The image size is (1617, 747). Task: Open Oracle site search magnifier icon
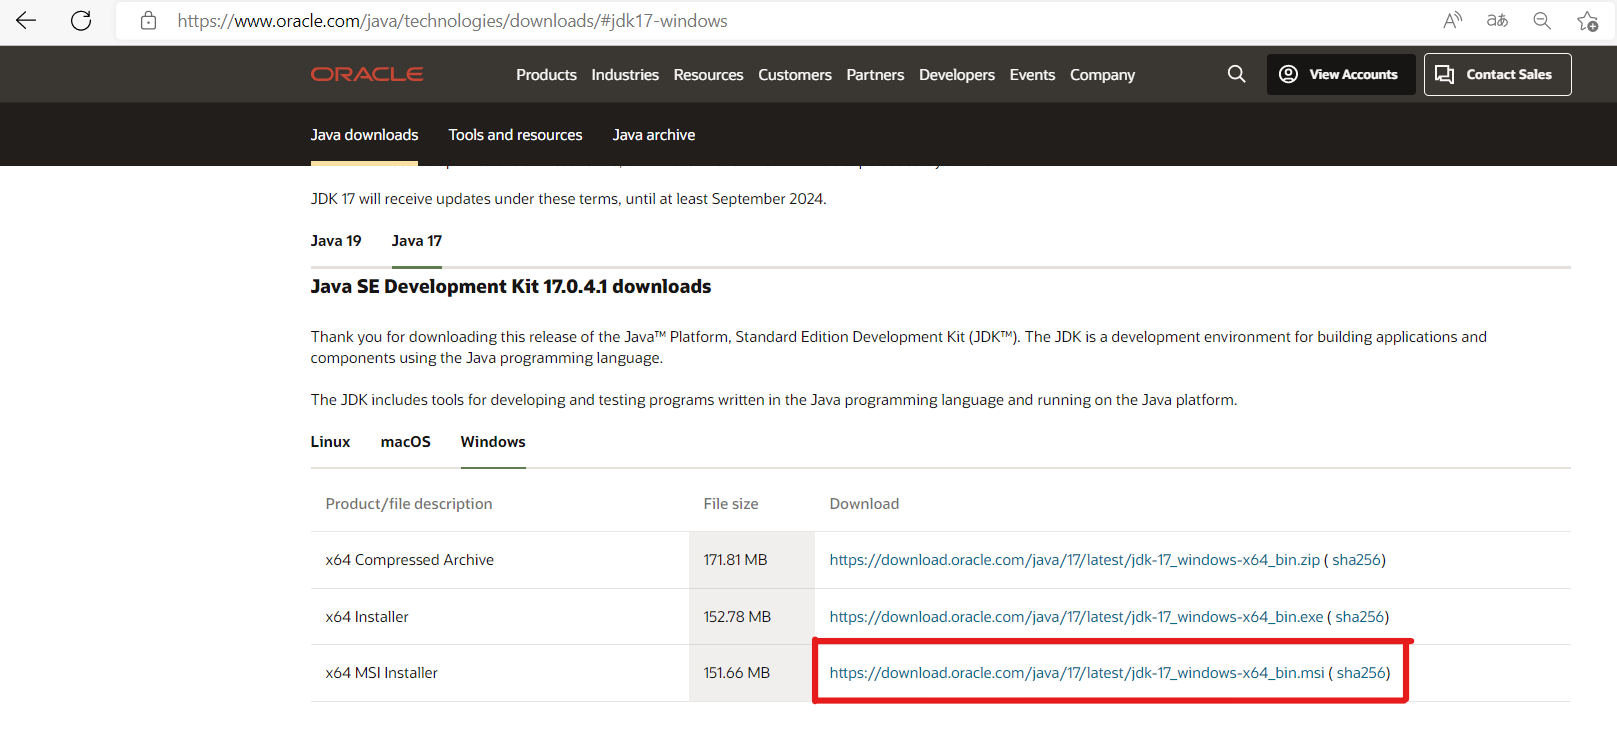coord(1237,74)
